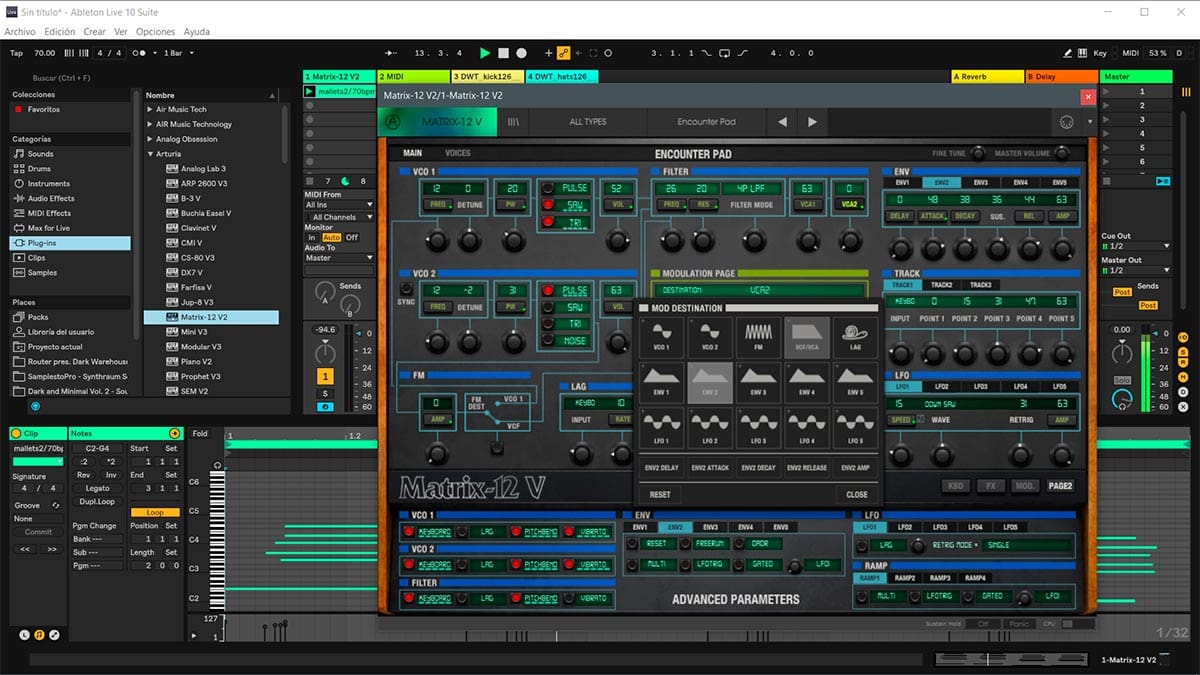Toggle VCO 1 SAW waveform LED

point(548,205)
